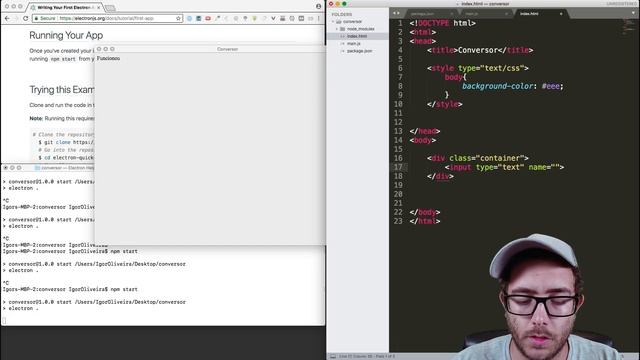This screenshot has width=640, height=360.
Task: Open index.html from the sidebar
Action: (357, 36)
